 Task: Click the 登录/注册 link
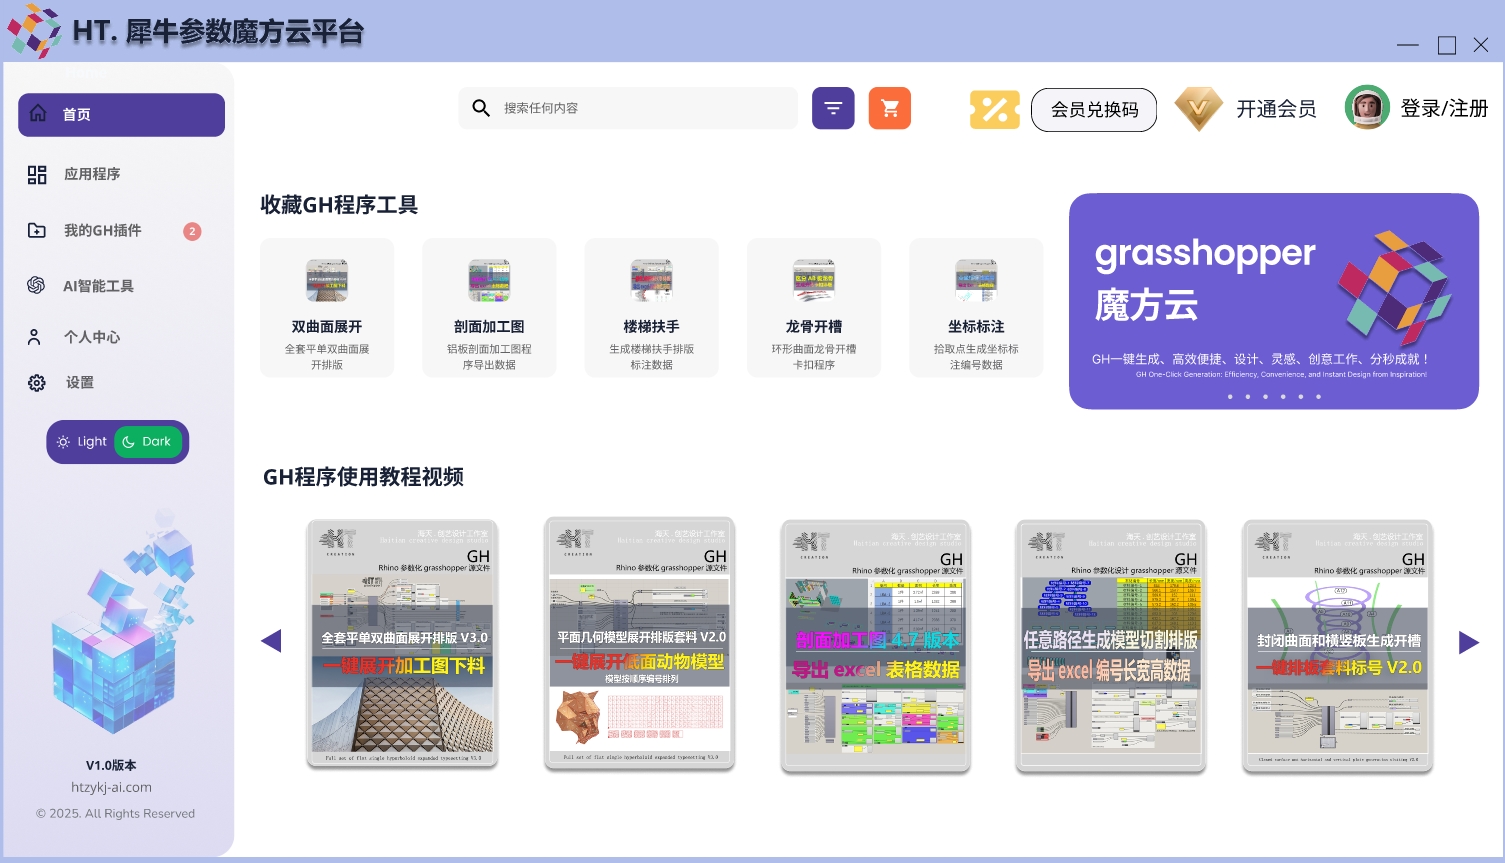tap(1444, 109)
